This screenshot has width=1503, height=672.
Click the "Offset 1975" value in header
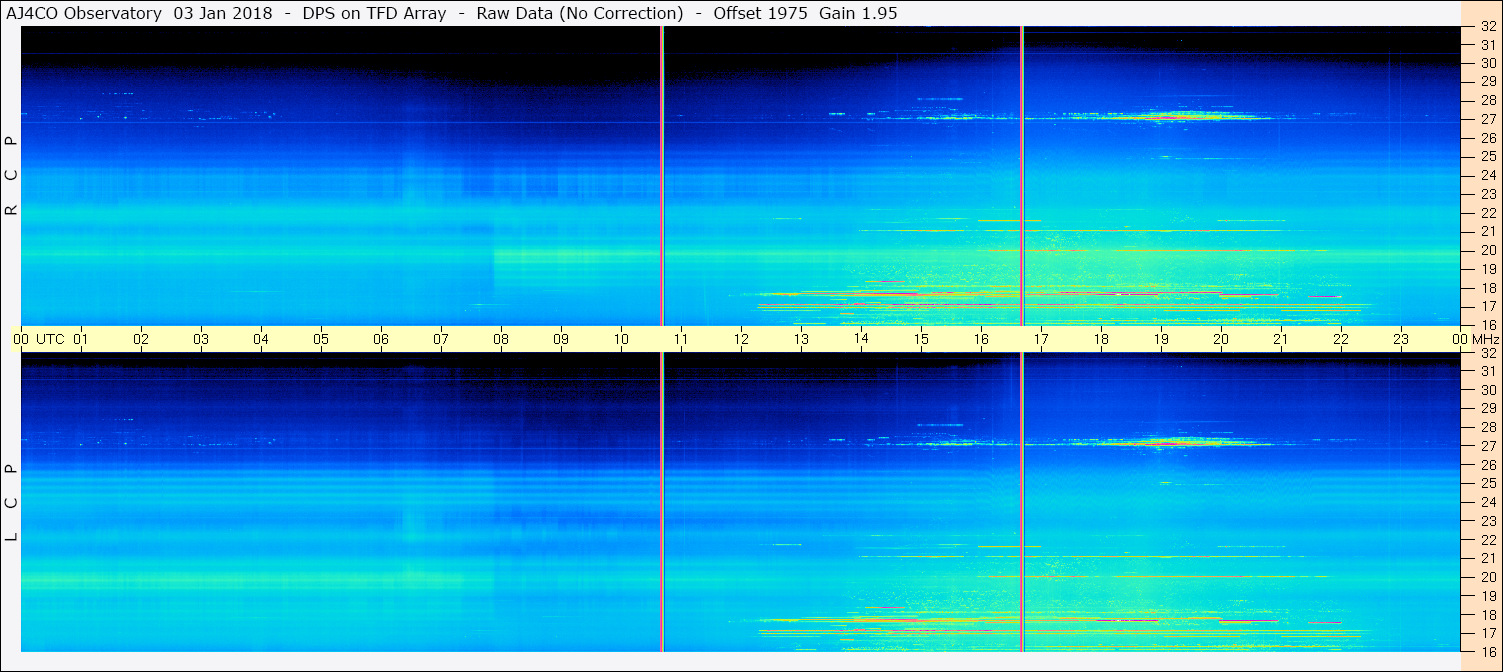click(x=761, y=13)
